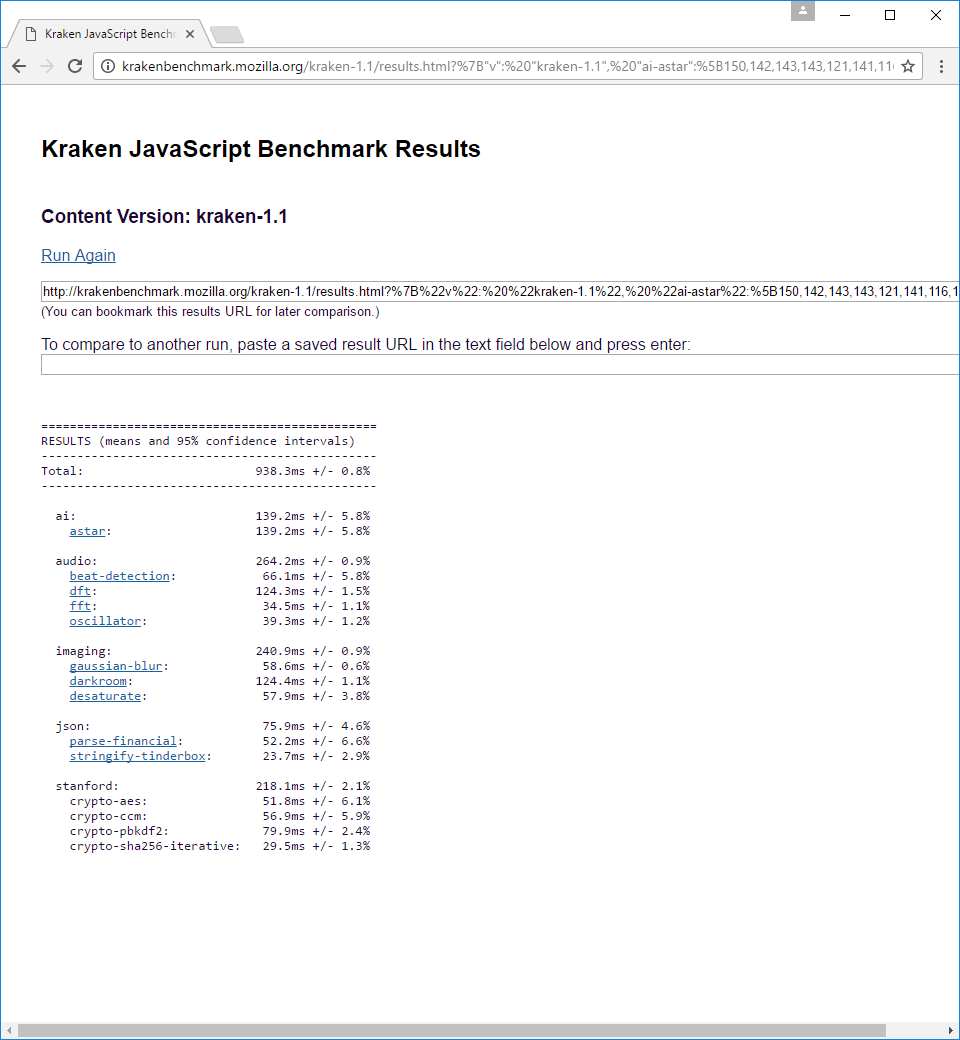Screen dimensions: 960x1040
Task: Bookmark this page with the star icon
Action: (908, 66)
